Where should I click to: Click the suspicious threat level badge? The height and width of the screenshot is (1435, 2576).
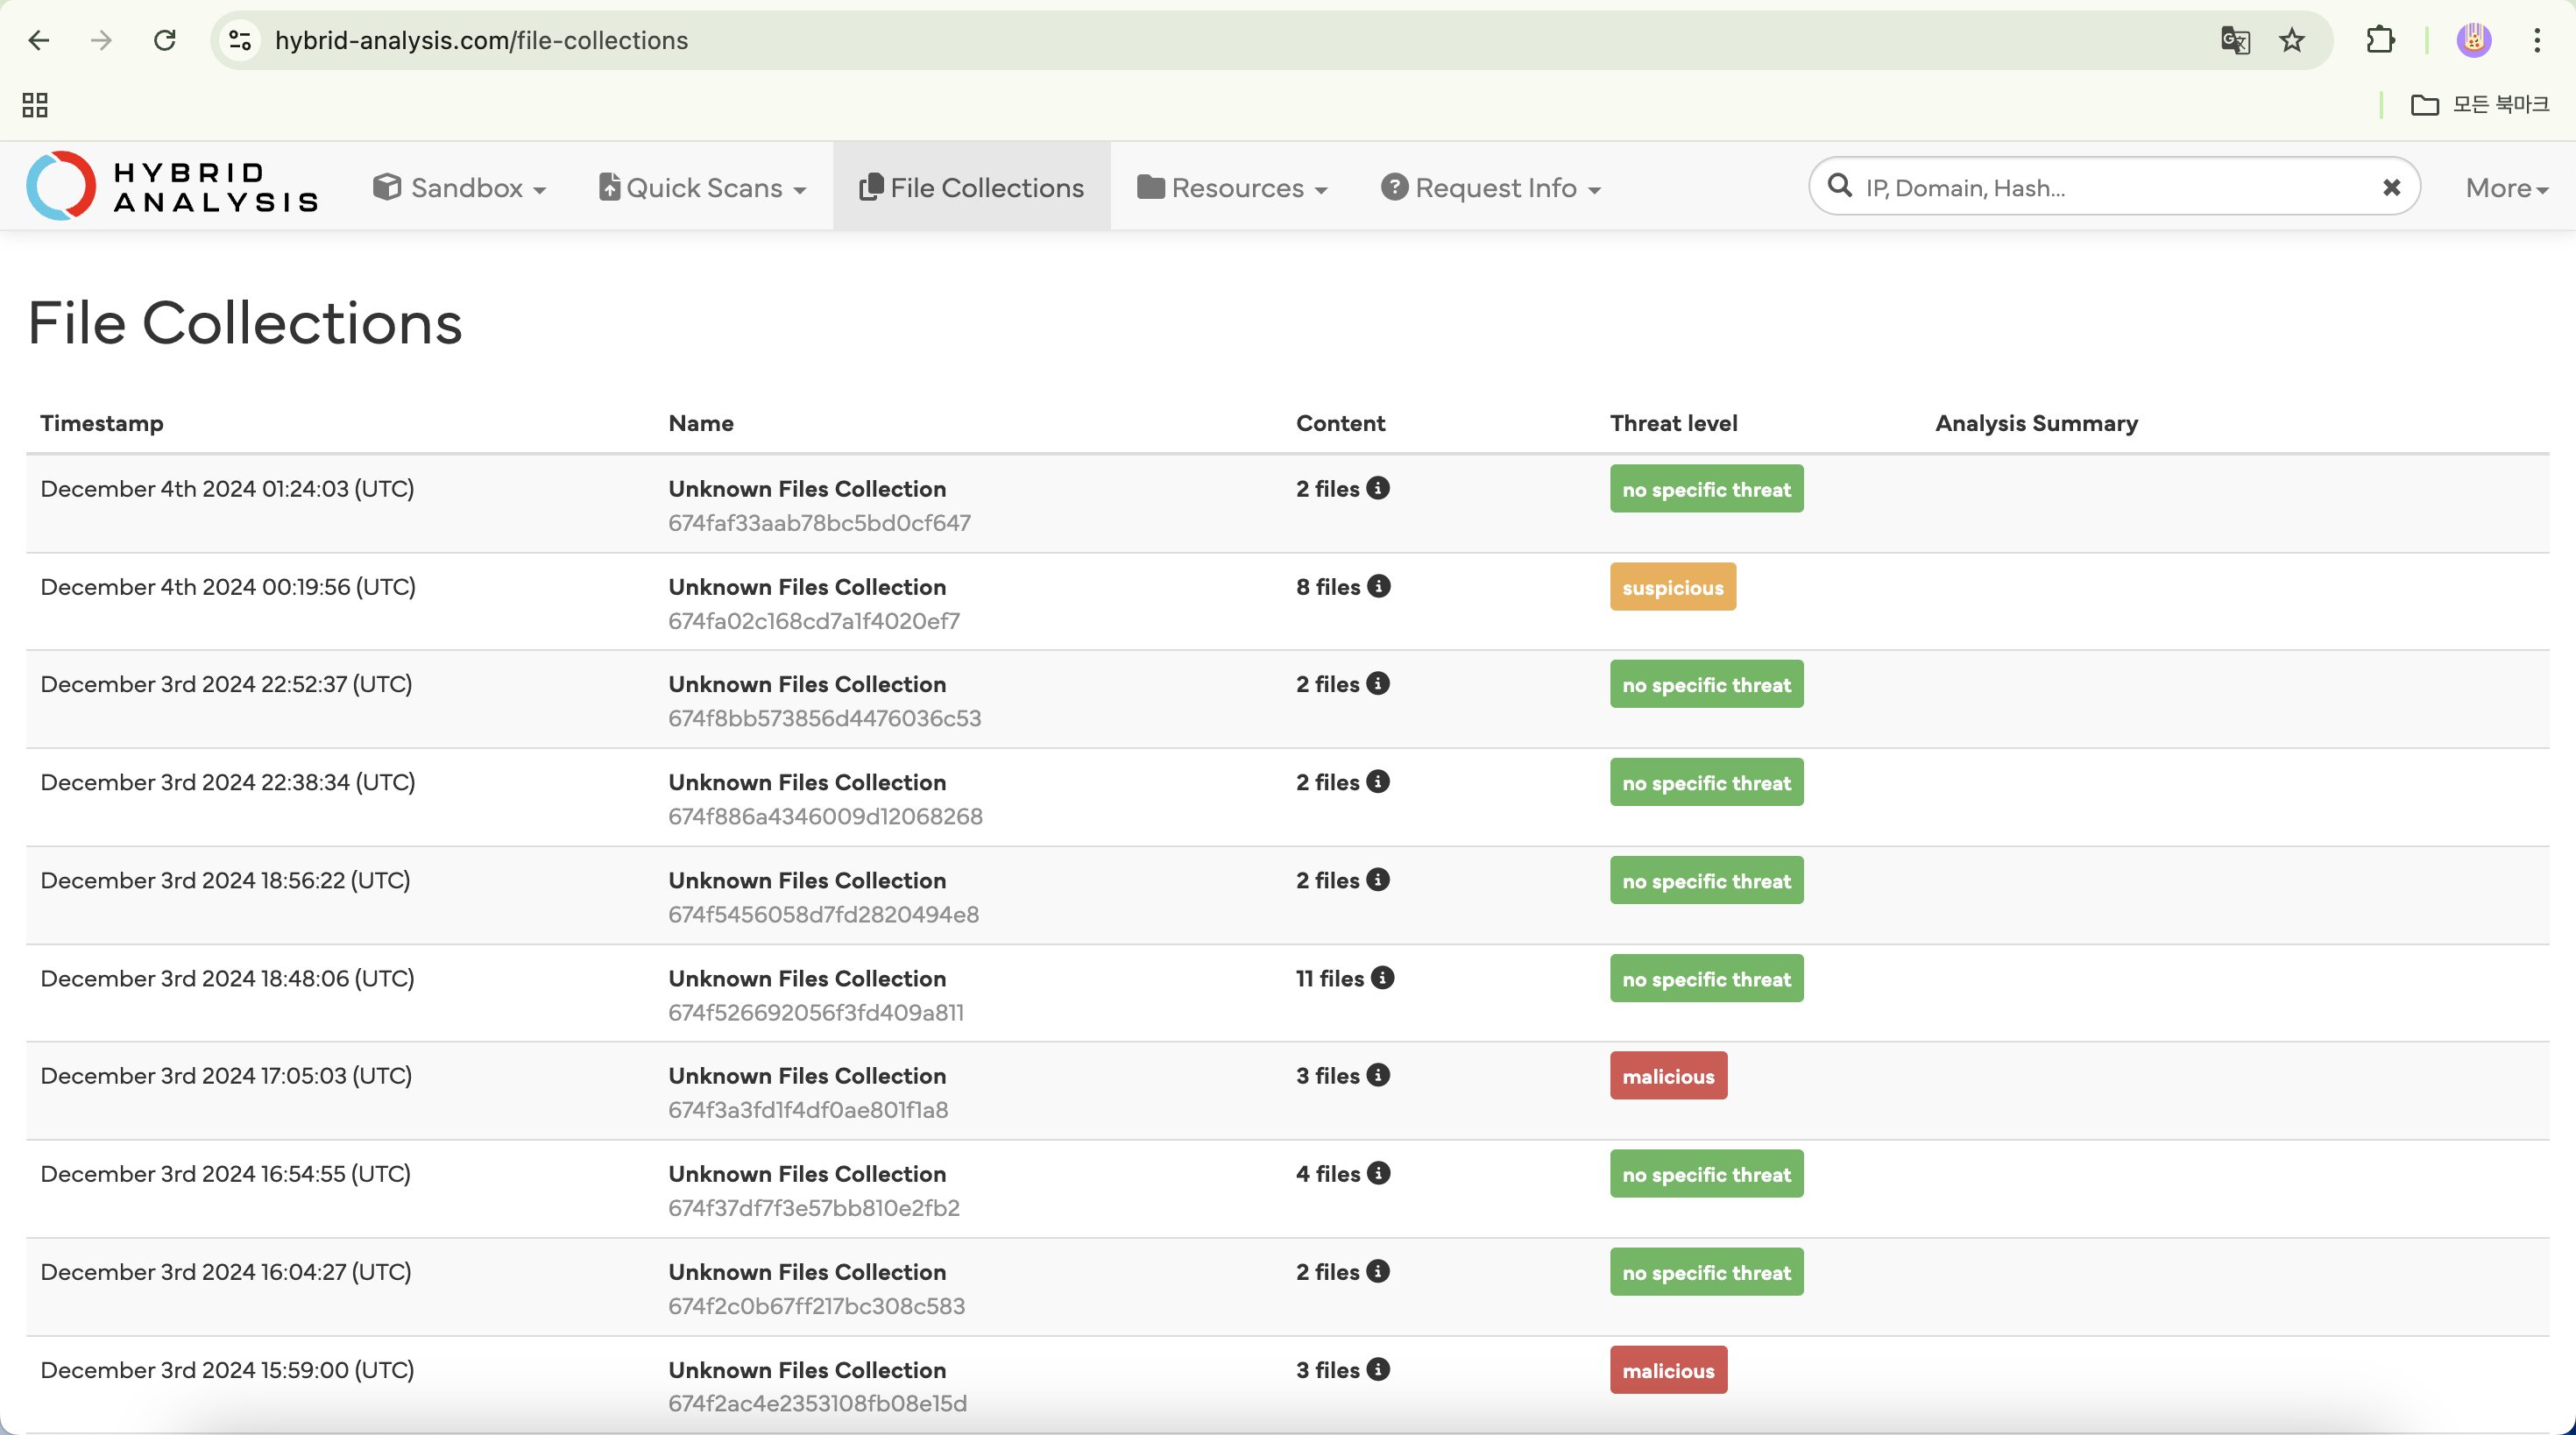(x=1672, y=587)
